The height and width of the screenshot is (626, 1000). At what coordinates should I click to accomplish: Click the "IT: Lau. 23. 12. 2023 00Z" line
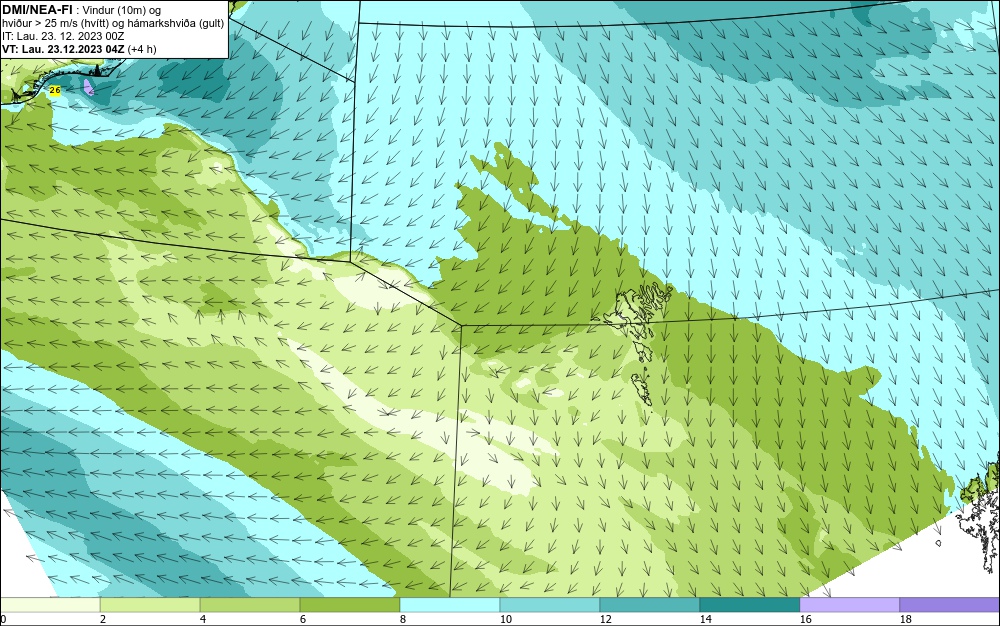[x=63, y=36]
